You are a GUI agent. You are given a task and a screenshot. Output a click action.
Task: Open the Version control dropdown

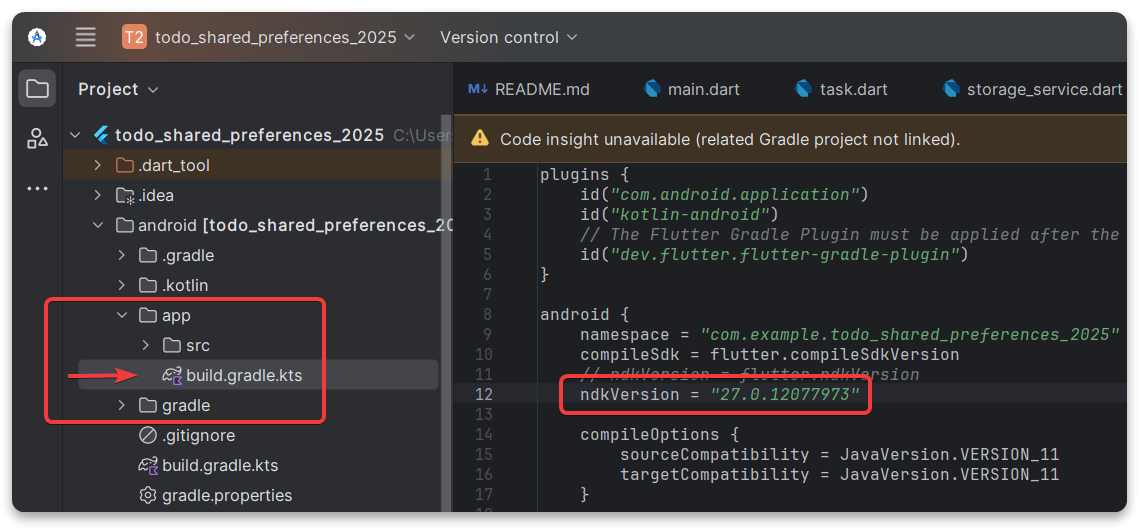[509, 37]
